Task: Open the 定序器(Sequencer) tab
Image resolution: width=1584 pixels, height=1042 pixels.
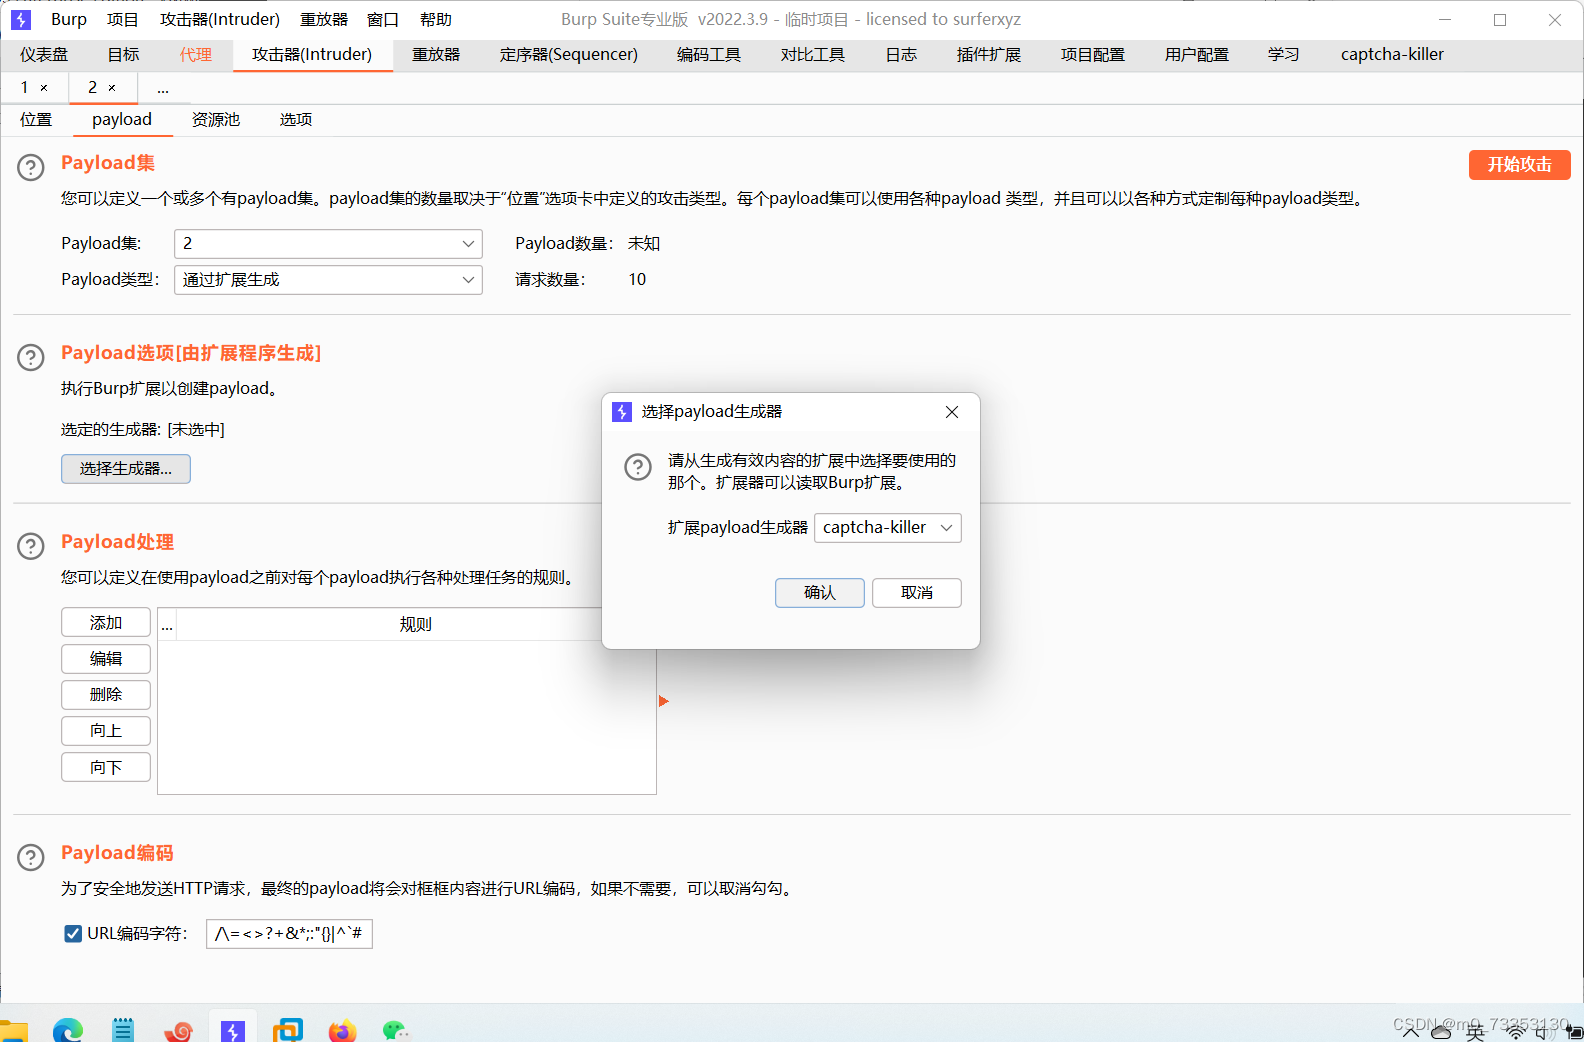Action: (569, 55)
